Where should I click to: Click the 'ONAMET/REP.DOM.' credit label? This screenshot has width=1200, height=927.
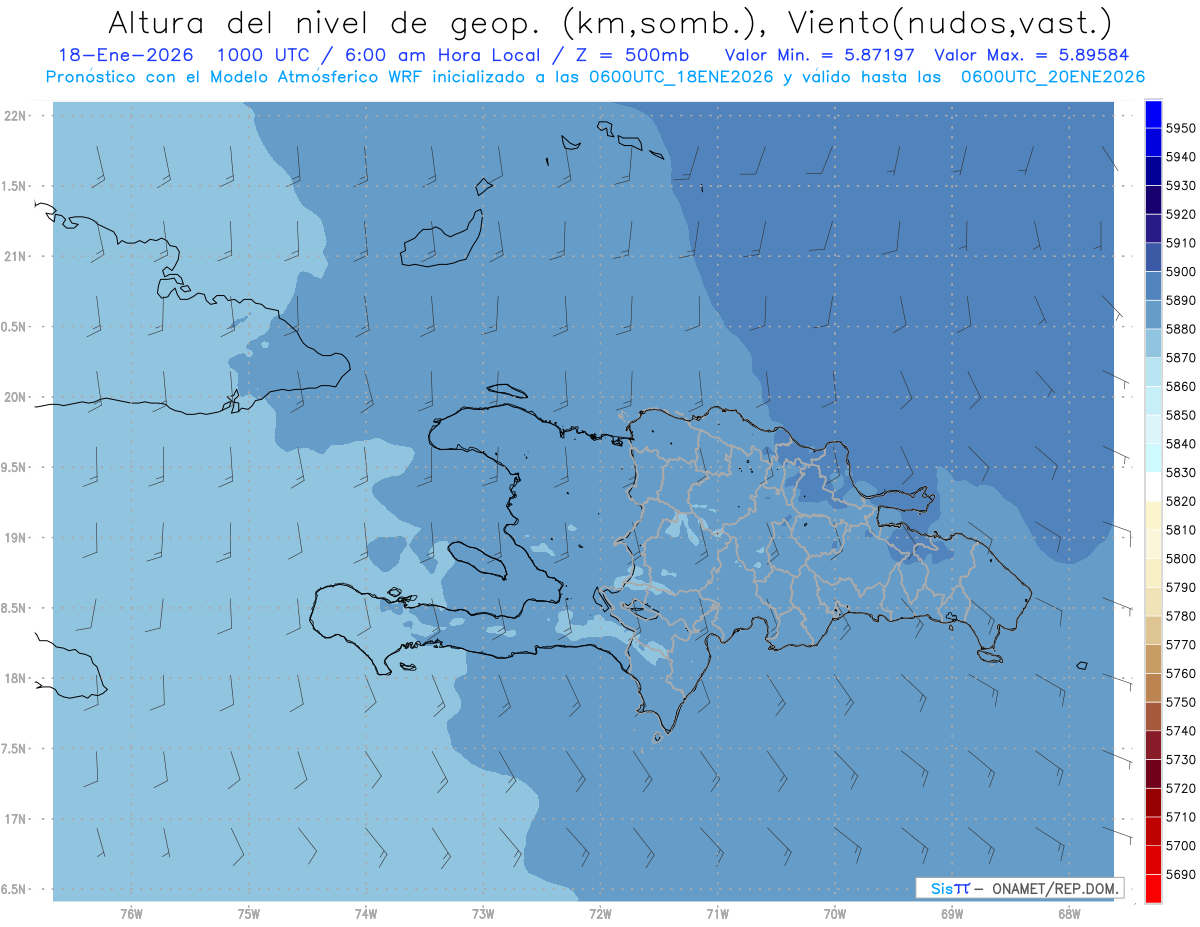(x=1056, y=888)
